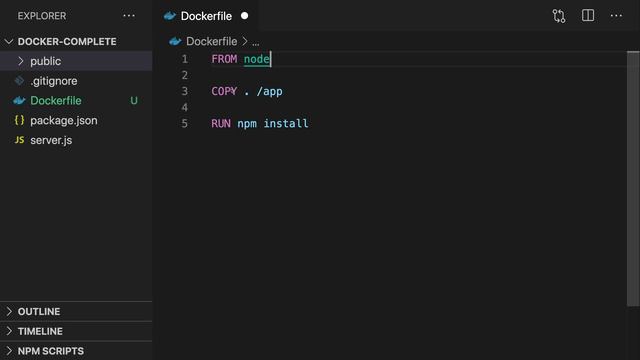Viewport: 640px width, 360px height.
Task: Click Docker icon in breadcrumb bar
Action: click(175, 41)
